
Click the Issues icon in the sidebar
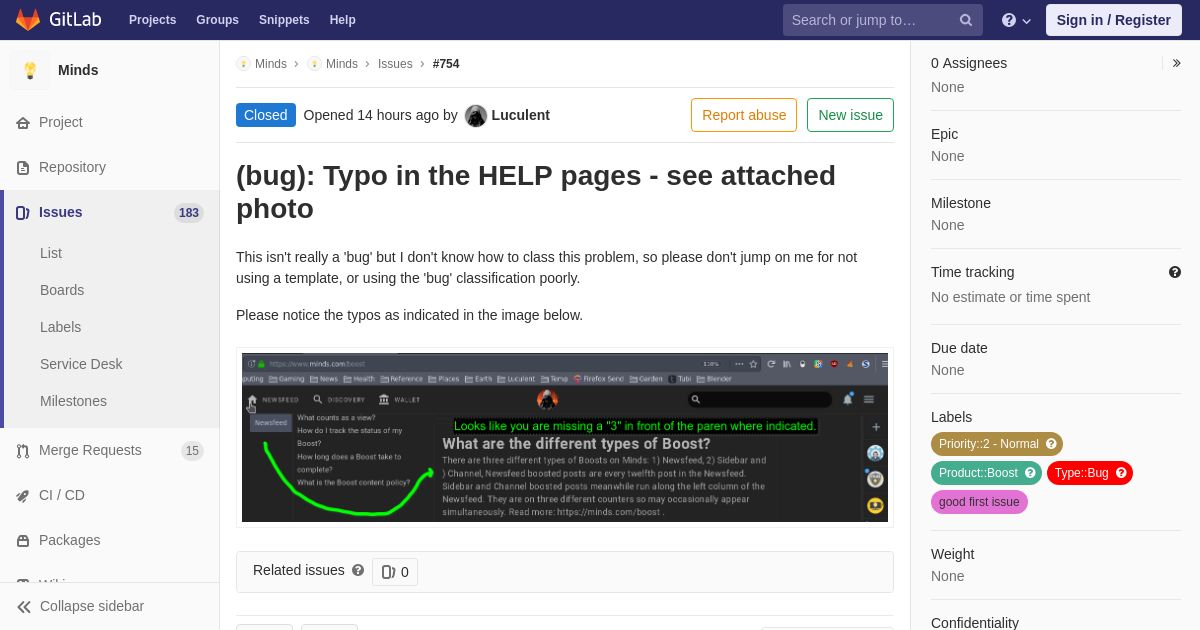(x=23, y=213)
